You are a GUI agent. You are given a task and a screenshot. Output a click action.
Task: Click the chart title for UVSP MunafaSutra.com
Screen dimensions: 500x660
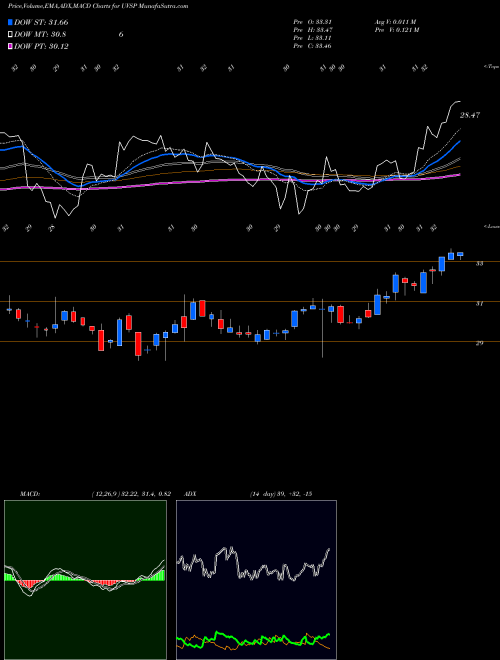coord(98,6)
